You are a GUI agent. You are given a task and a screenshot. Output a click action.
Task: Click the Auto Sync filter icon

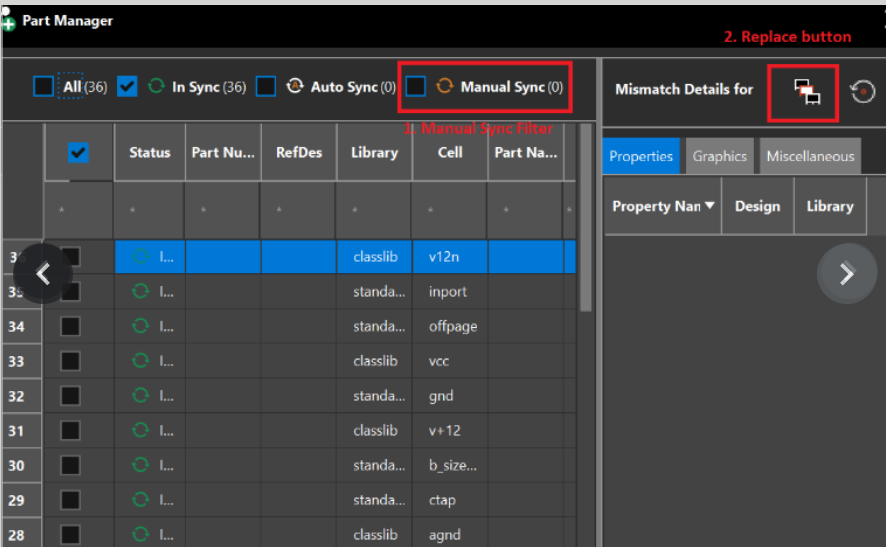coord(294,87)
